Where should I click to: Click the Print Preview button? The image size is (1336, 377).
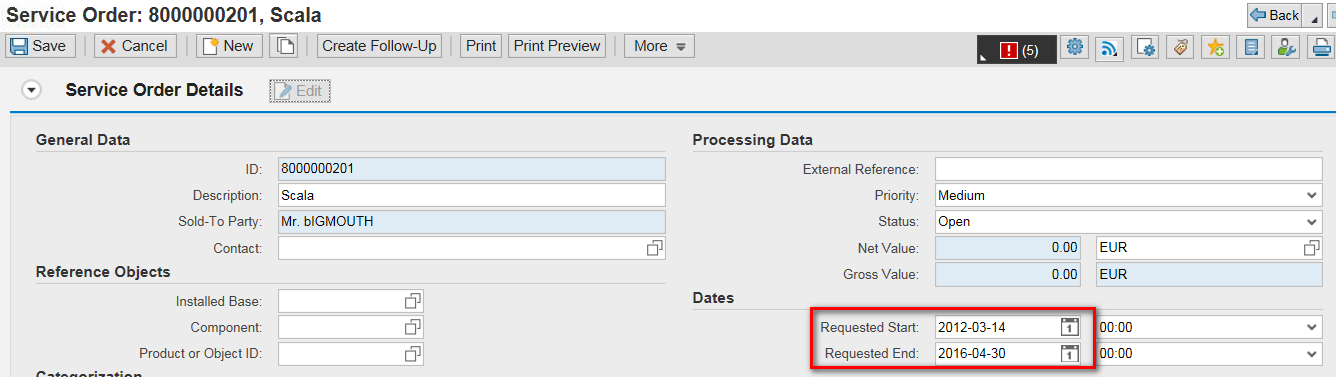(557, 46)
